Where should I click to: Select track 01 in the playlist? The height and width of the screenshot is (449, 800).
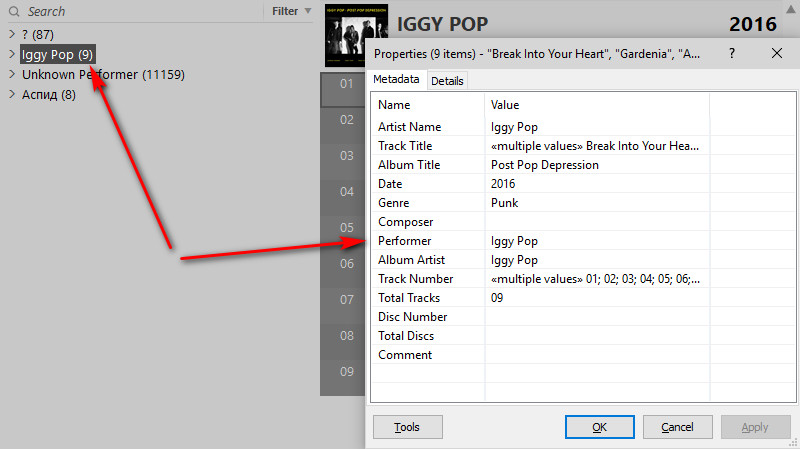click(346, 84)
